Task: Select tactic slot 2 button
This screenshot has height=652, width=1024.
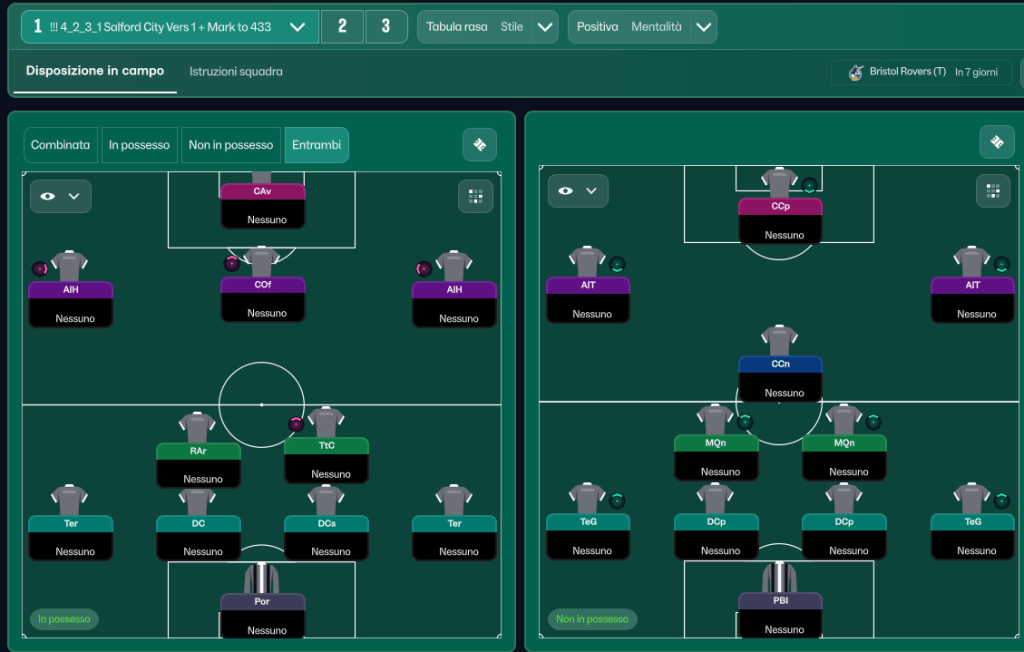Action: 342,27
